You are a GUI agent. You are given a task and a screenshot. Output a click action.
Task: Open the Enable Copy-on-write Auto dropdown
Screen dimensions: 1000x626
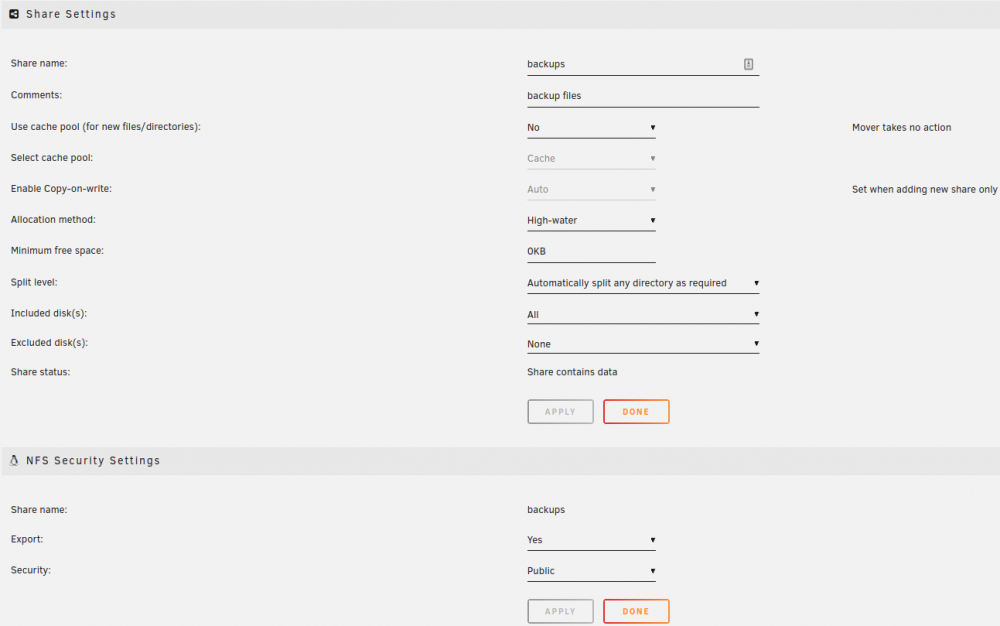pyautogui.click(x=591, y=189)
